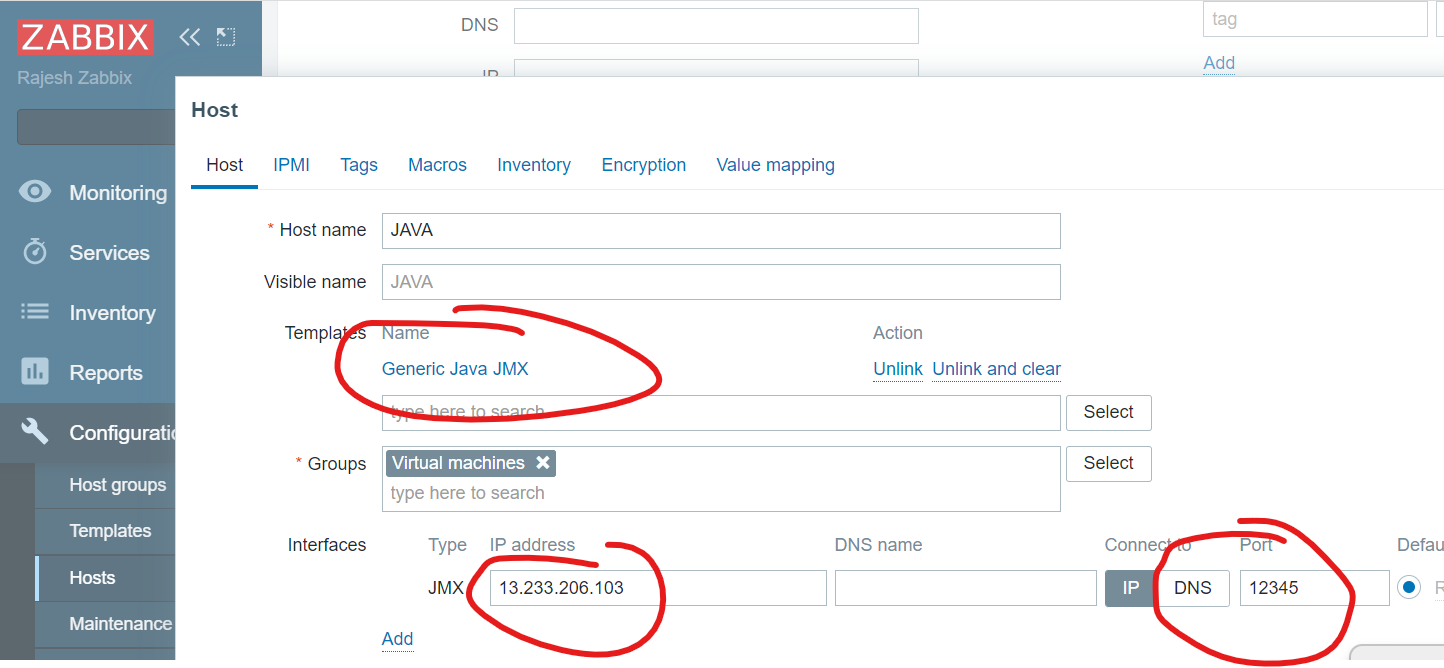This screenshot has height=668, width=1444.
Task: Switch to the IPMI tab
Action: [x=291, y=165]
